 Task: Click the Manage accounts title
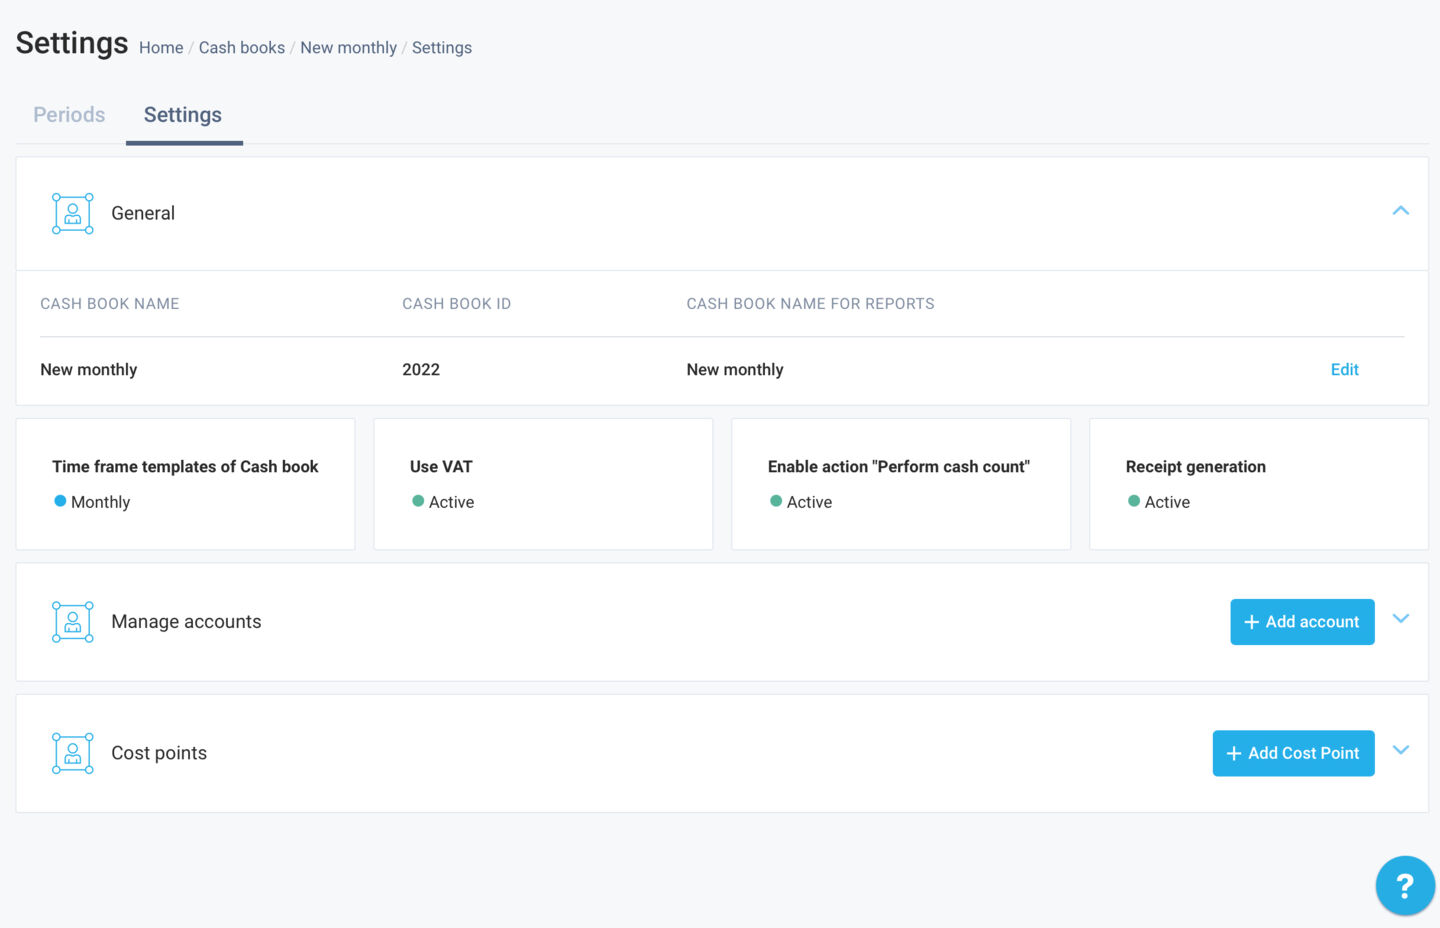pos(186,622)
